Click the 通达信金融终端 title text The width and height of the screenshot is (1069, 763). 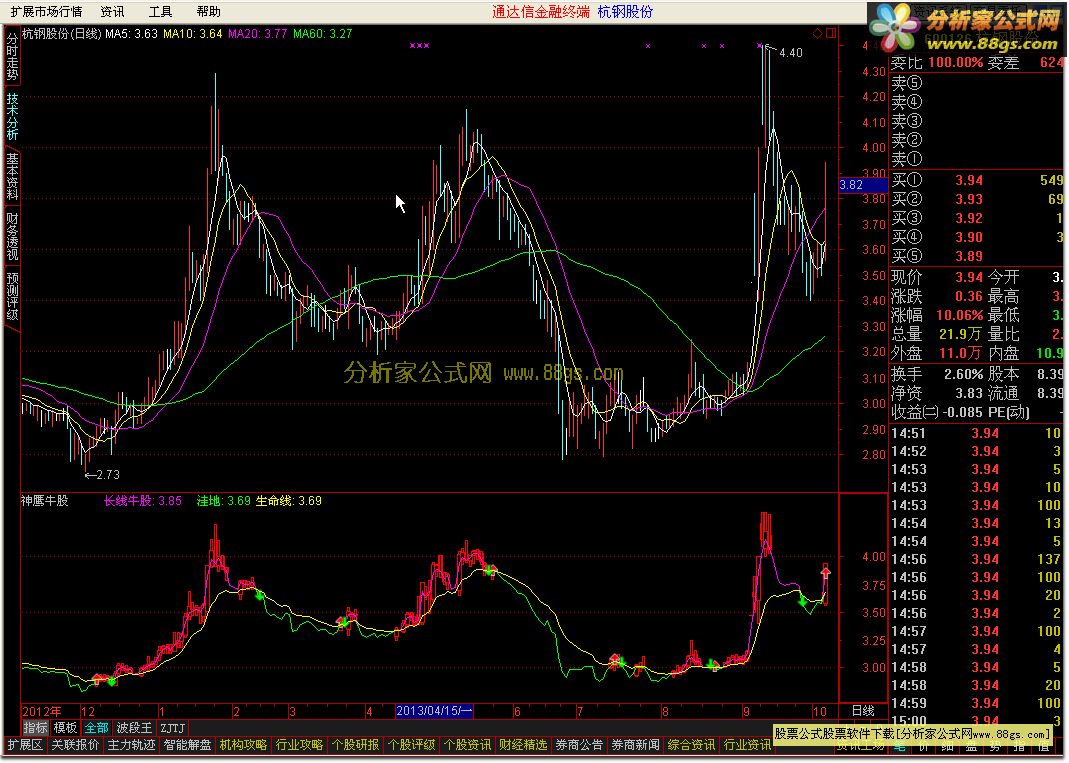click(541, 12)
